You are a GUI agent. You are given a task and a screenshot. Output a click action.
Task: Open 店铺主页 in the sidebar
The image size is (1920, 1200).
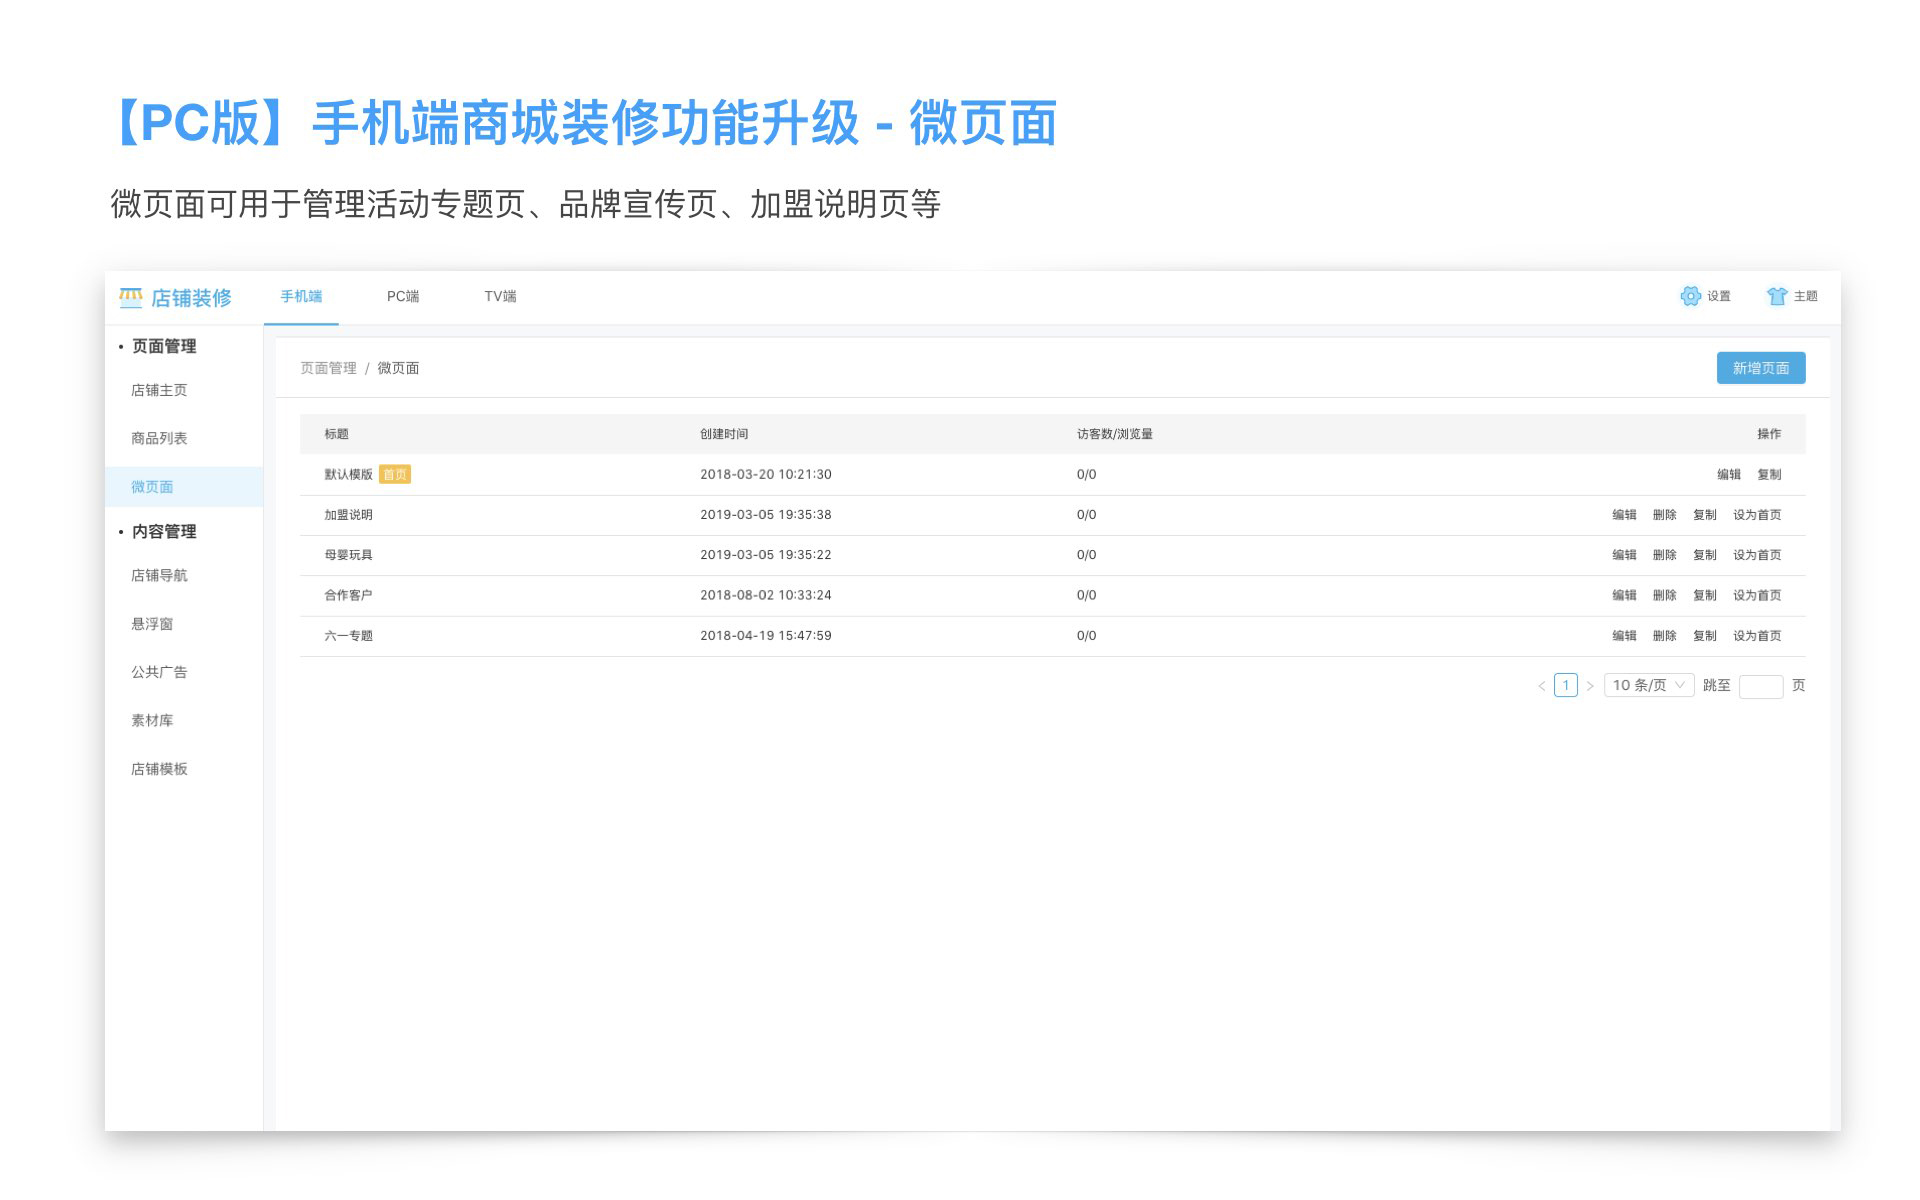159,390
